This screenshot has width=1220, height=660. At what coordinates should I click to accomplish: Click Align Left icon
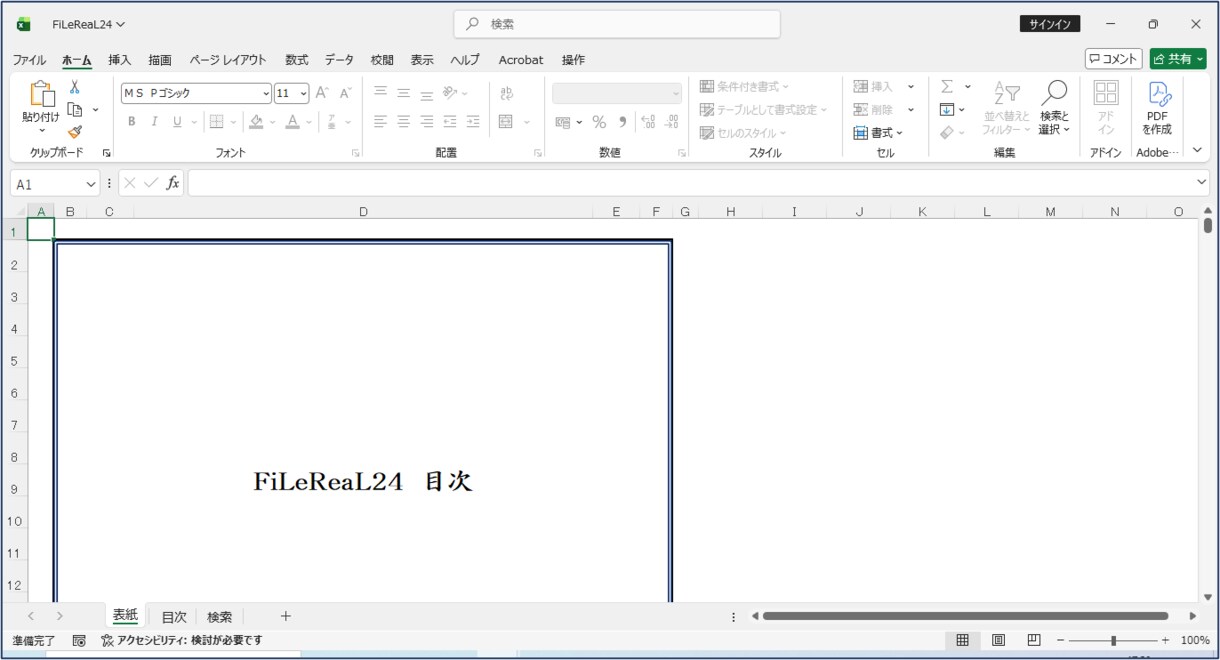point(380,122)
